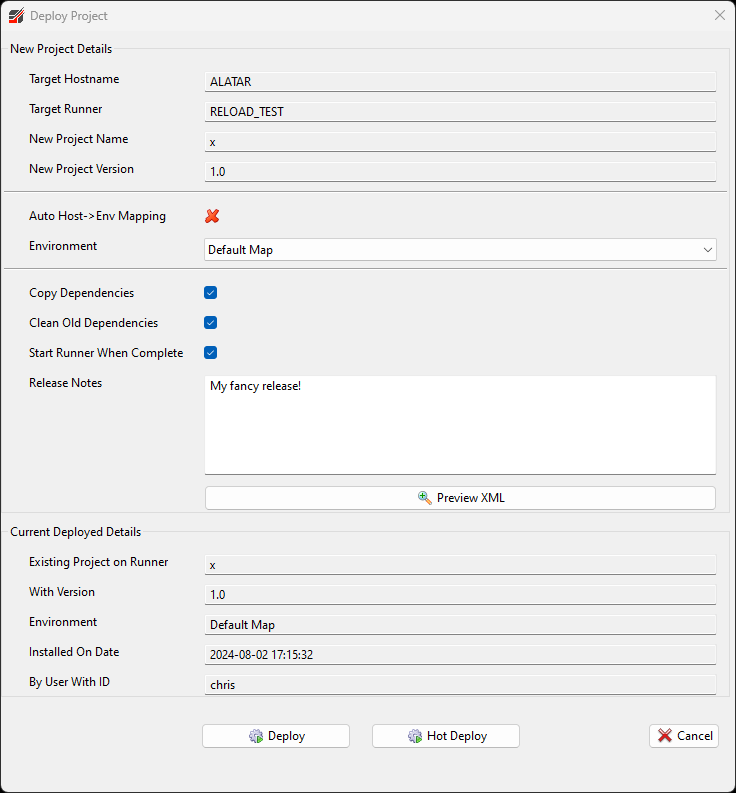Click the magnifier icon on Preview XML
Screen dimensions: 736x793
pyautogui.click(x=425, y=498)
